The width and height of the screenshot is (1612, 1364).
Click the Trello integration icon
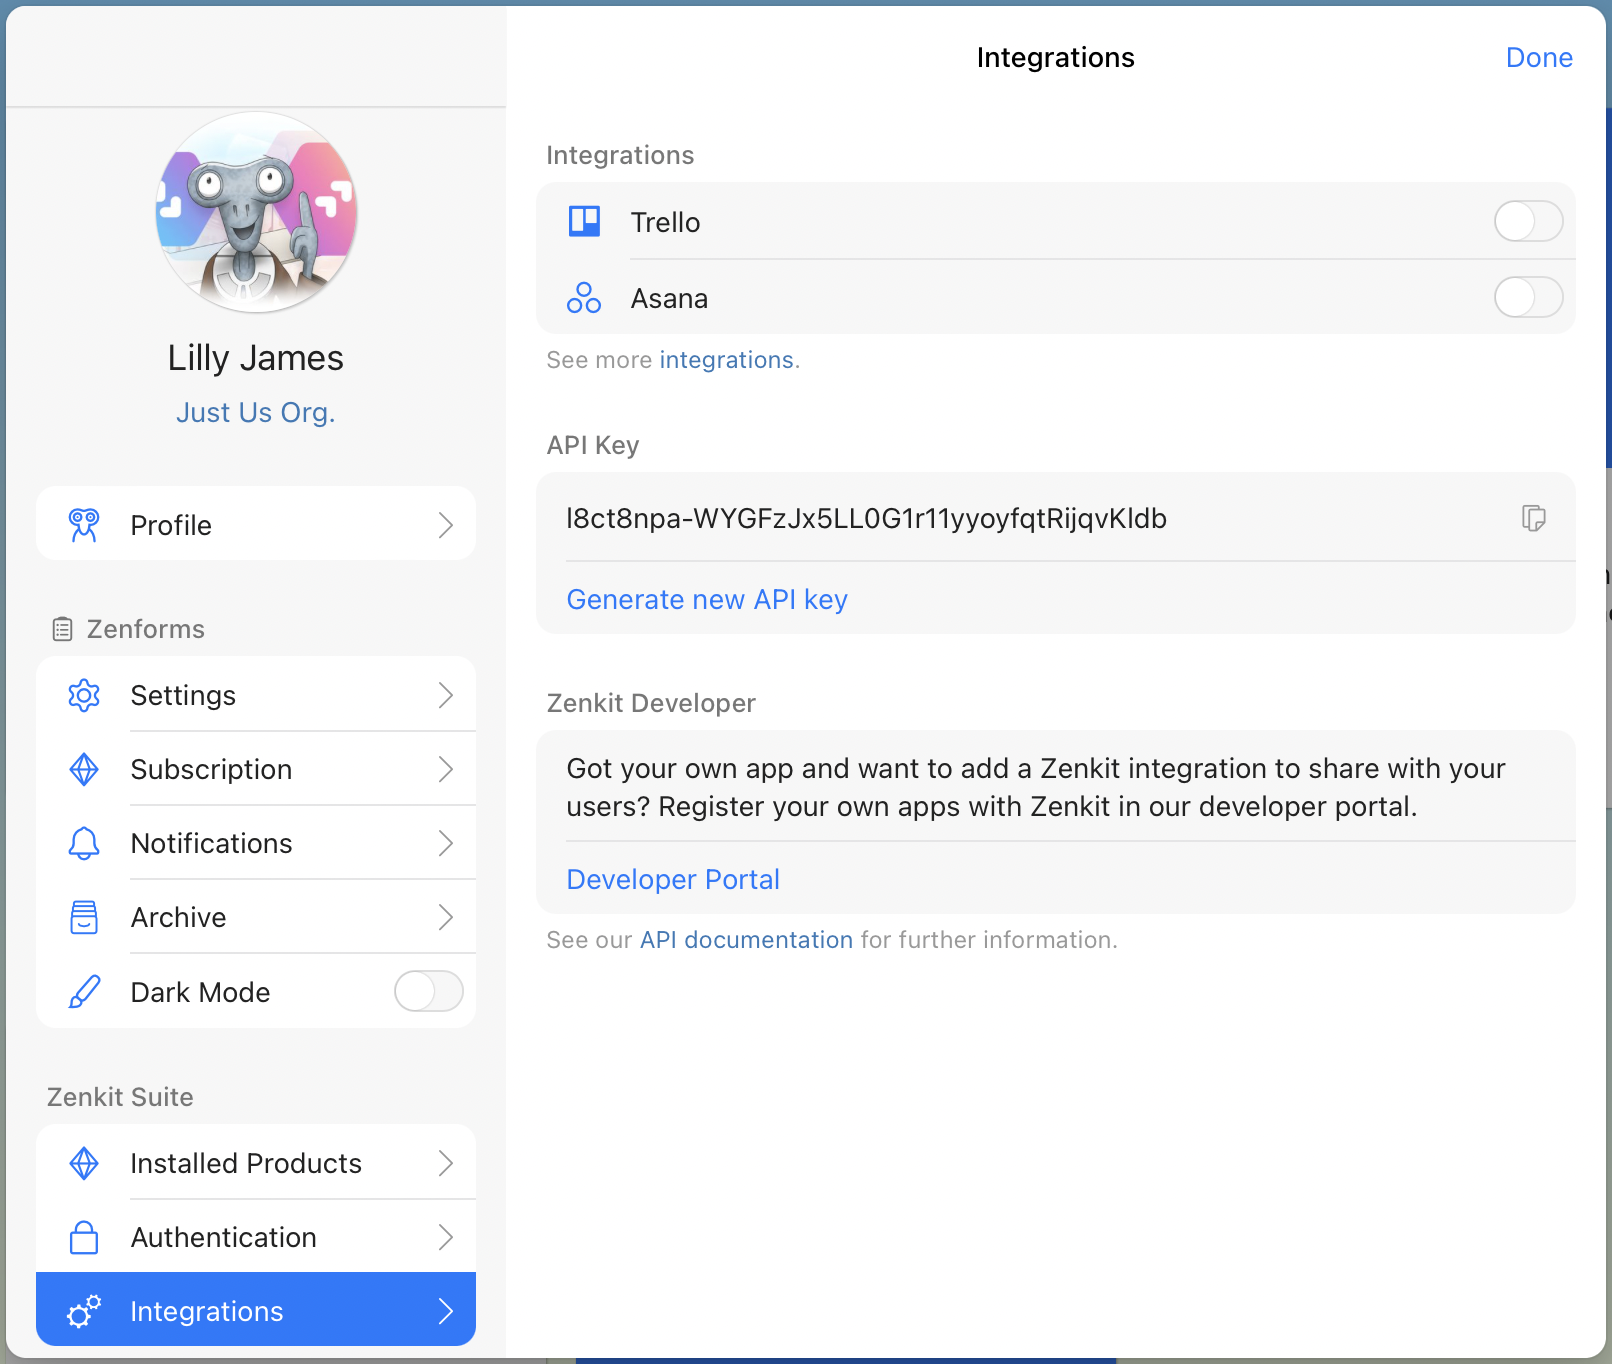584,221
